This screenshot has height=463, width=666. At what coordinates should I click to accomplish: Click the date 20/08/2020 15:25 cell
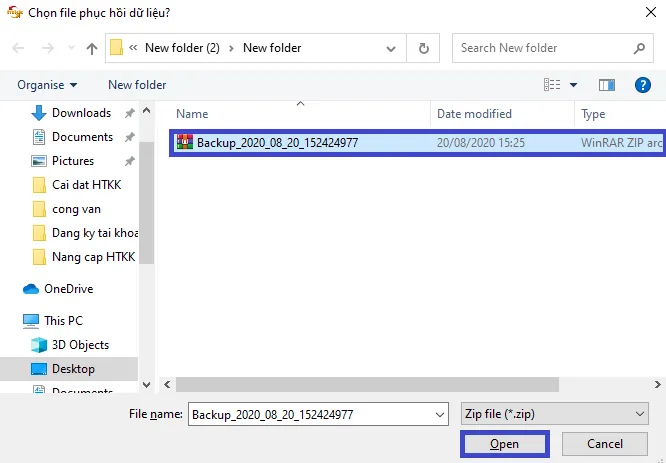pos(481,143)
